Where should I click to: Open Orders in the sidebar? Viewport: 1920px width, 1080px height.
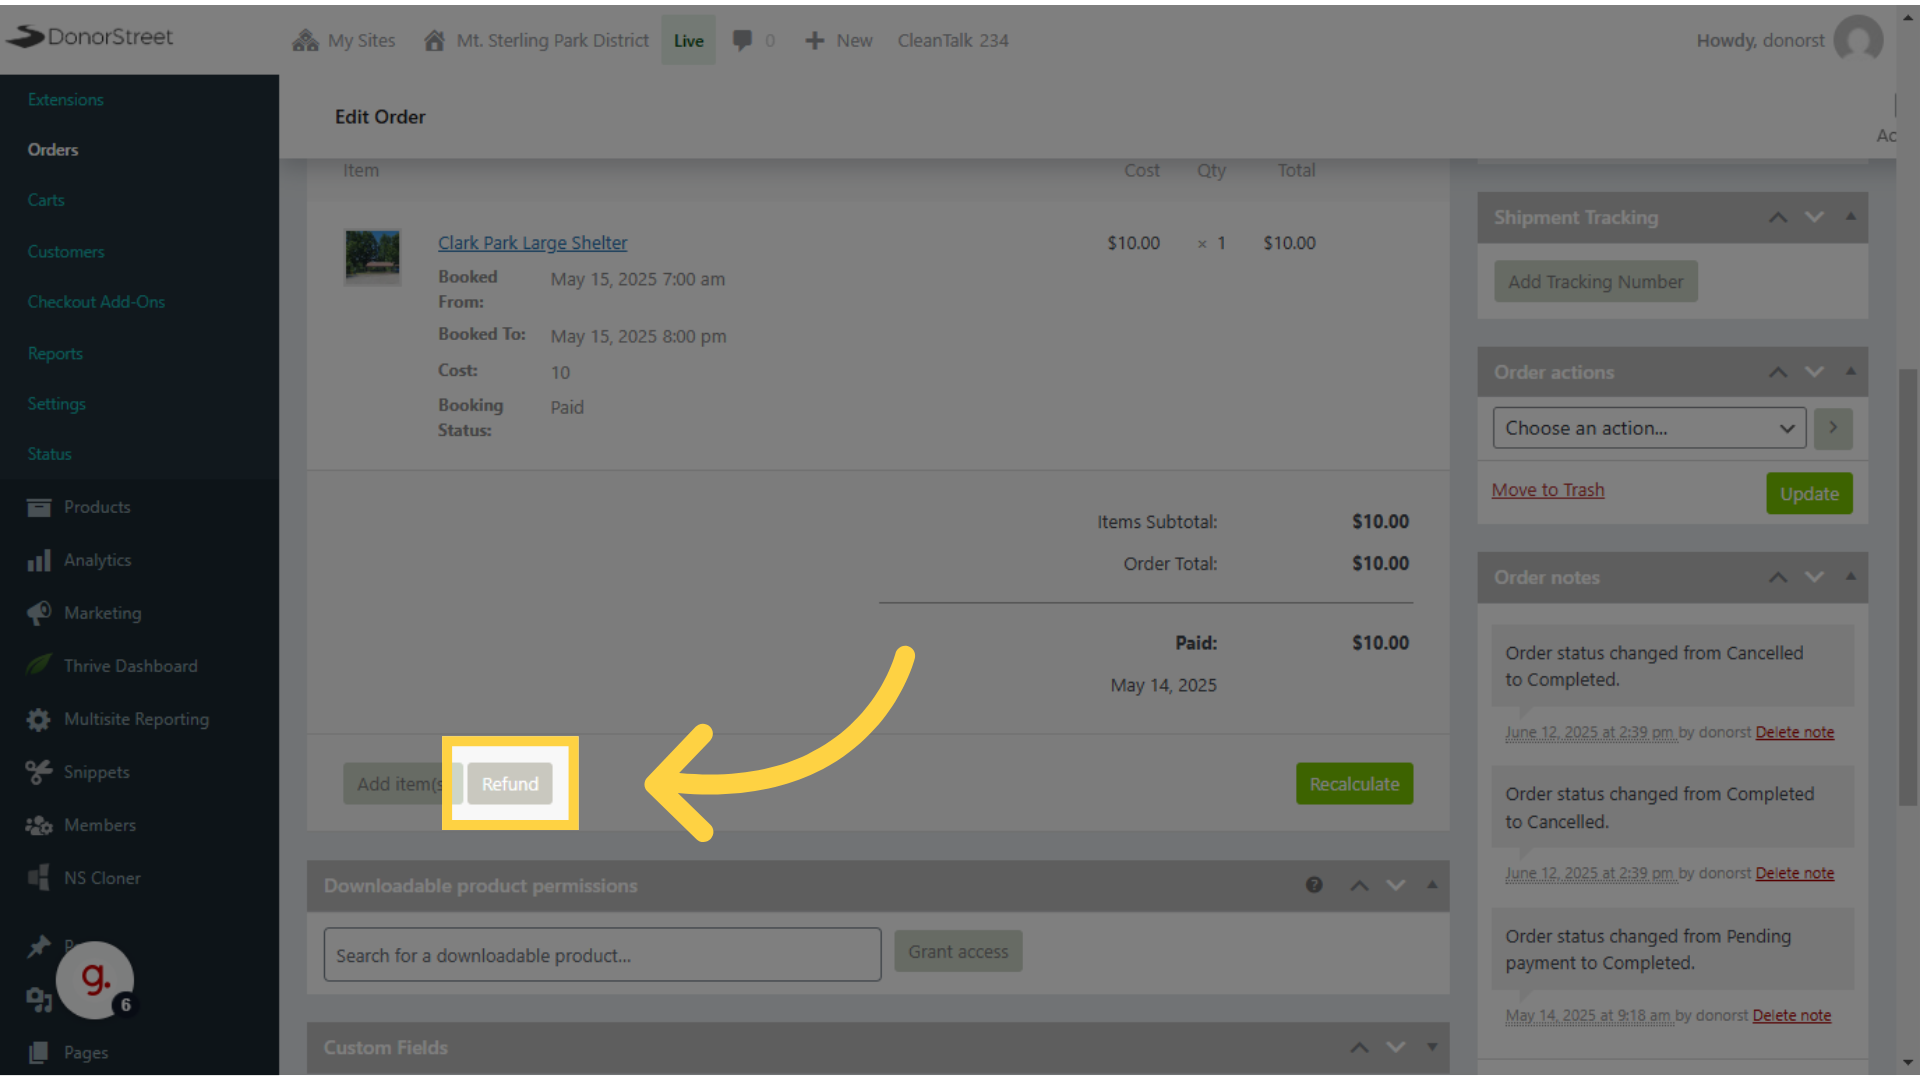(53, 150)
